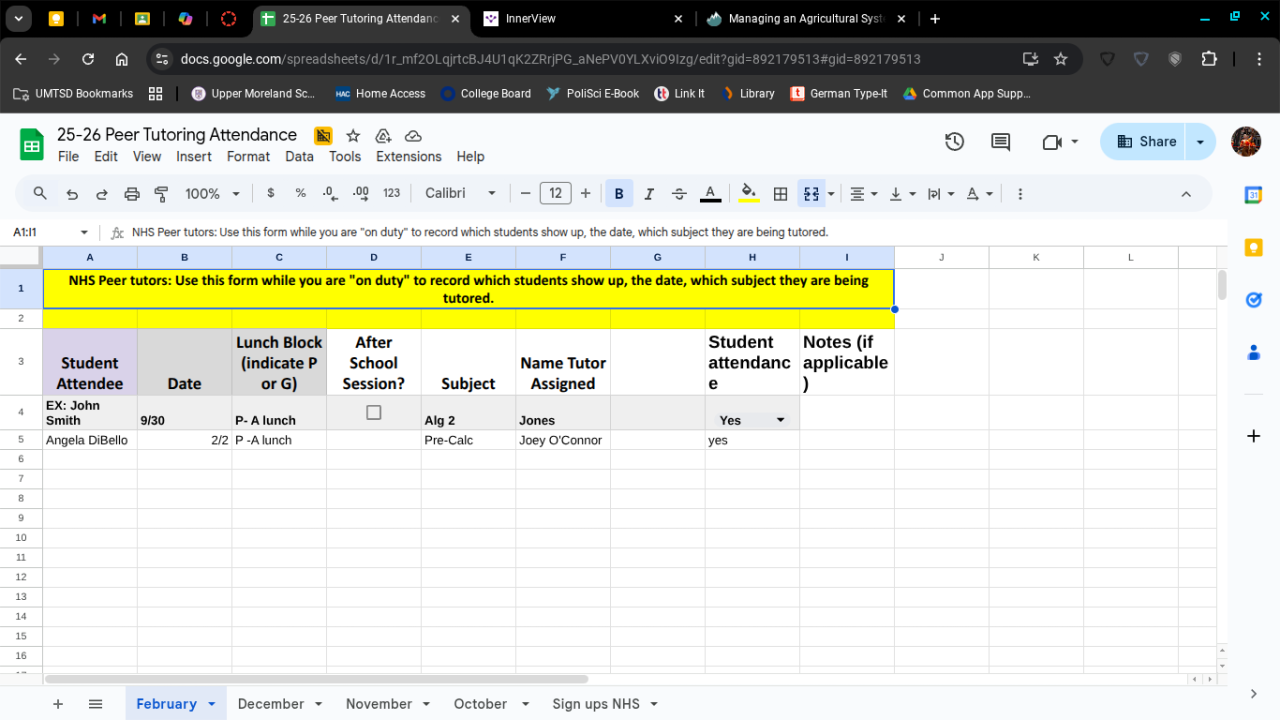Image resolution: width=1280 pixels, height=720 pixels.
Task: Click the borders icon in toolbar
Action: click(x=781, y=194)
